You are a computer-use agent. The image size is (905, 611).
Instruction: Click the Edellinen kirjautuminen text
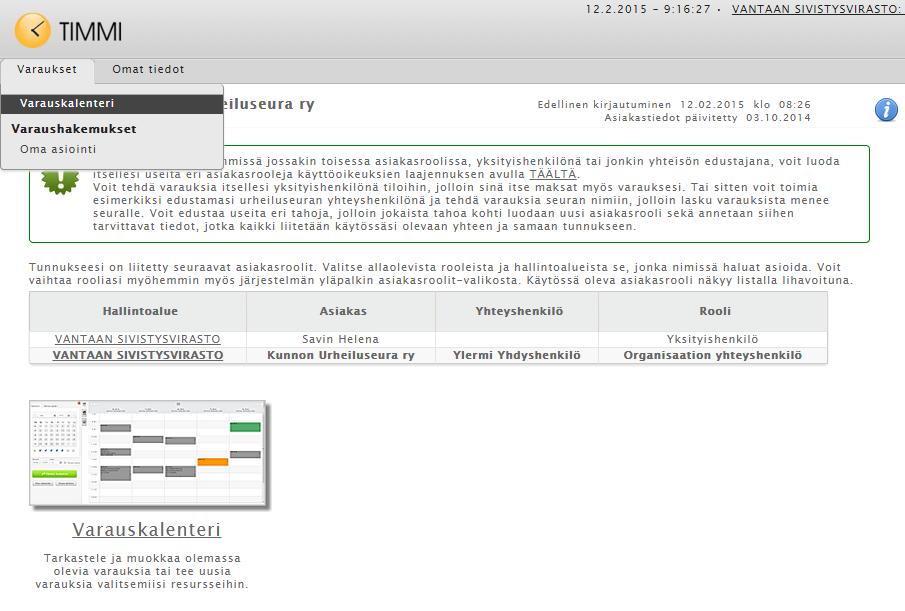click(x=674, y=104)
